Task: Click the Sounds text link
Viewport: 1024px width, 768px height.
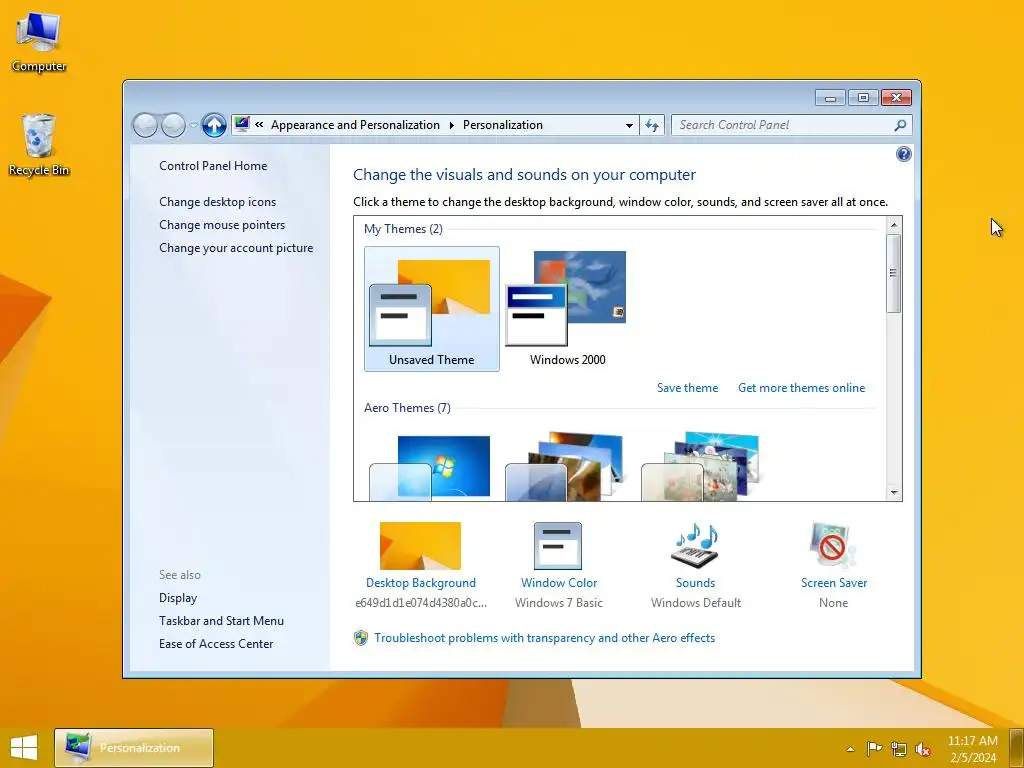Action: pyautogui.click(x=696, y=583)
